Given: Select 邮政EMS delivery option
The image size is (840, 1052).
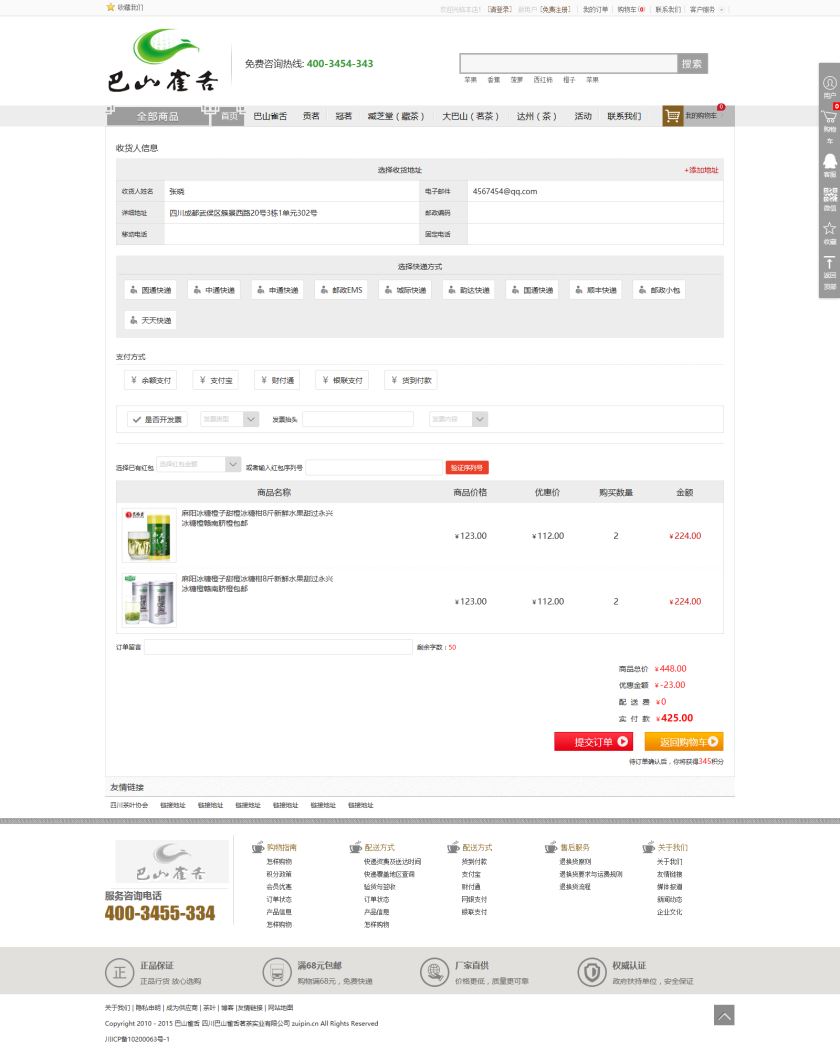Looking at the screenshot, I should pyautogui.click(x=341, y=290).
